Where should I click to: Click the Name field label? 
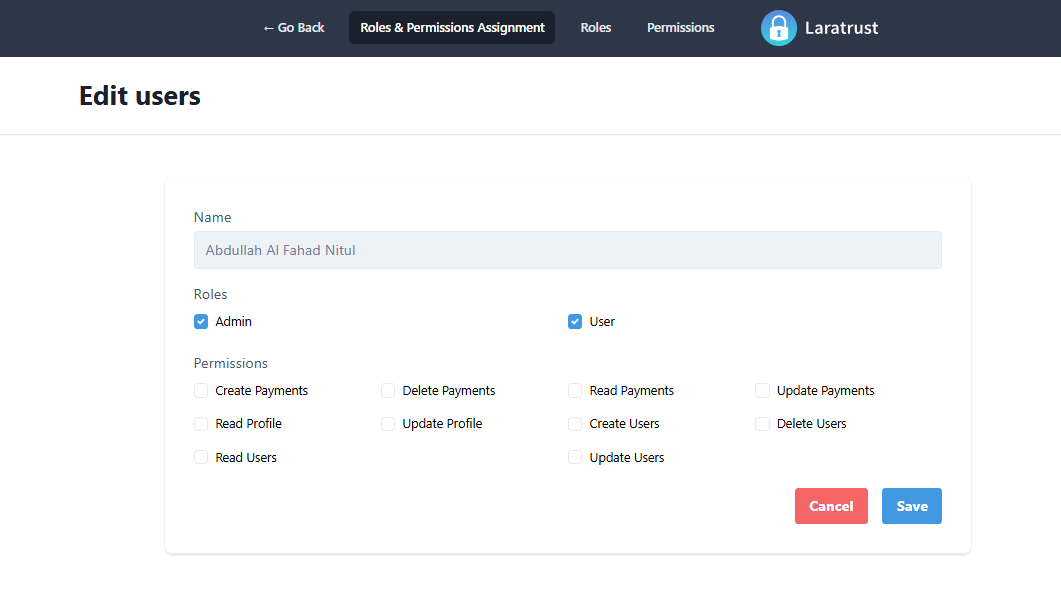(x=212, y=217)
